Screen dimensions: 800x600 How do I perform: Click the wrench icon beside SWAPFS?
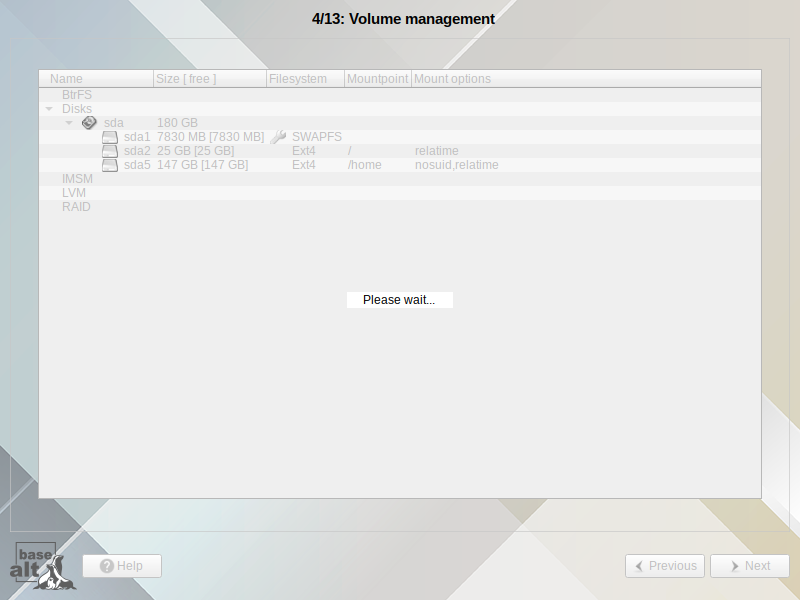tap(278, 137)
